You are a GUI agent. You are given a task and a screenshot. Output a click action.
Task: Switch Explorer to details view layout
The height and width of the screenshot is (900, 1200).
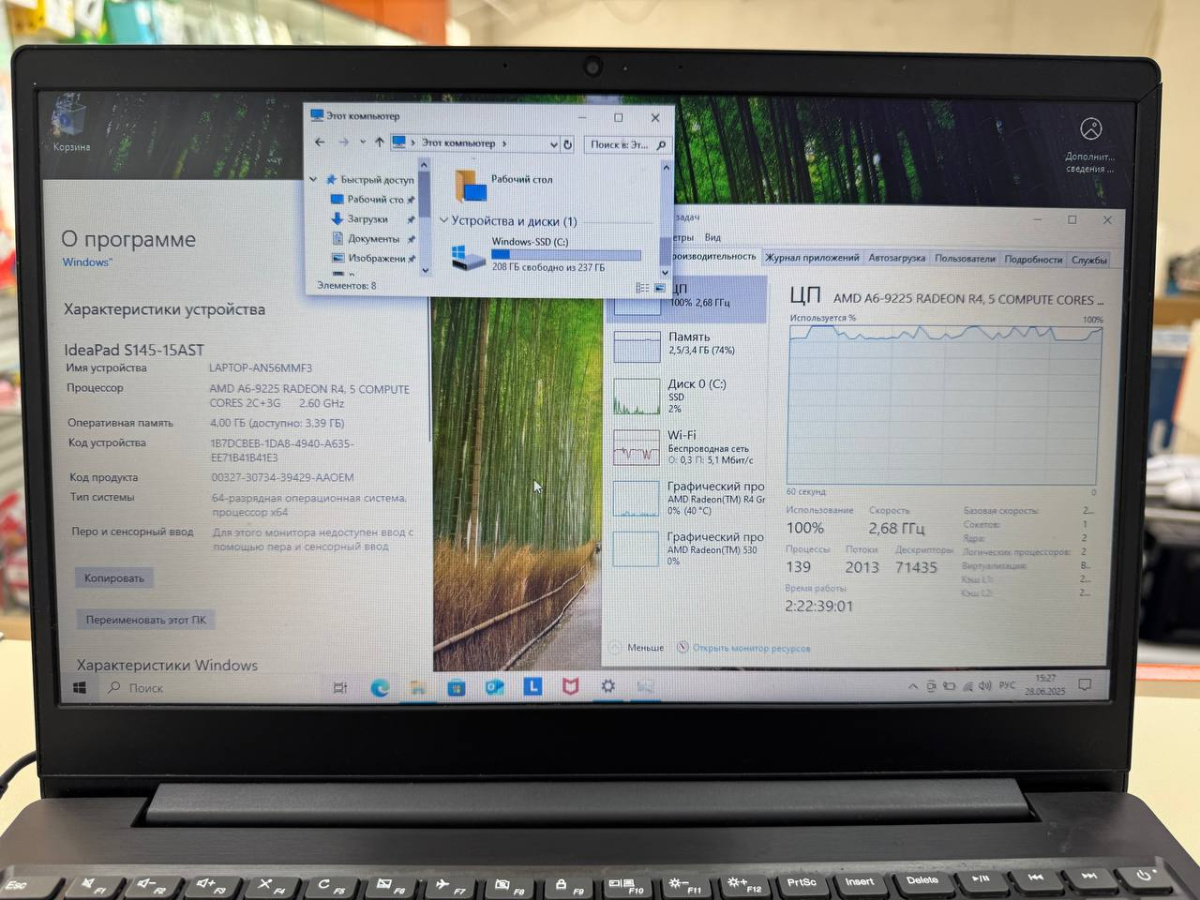pyautogui.click(x=641, y=287)
